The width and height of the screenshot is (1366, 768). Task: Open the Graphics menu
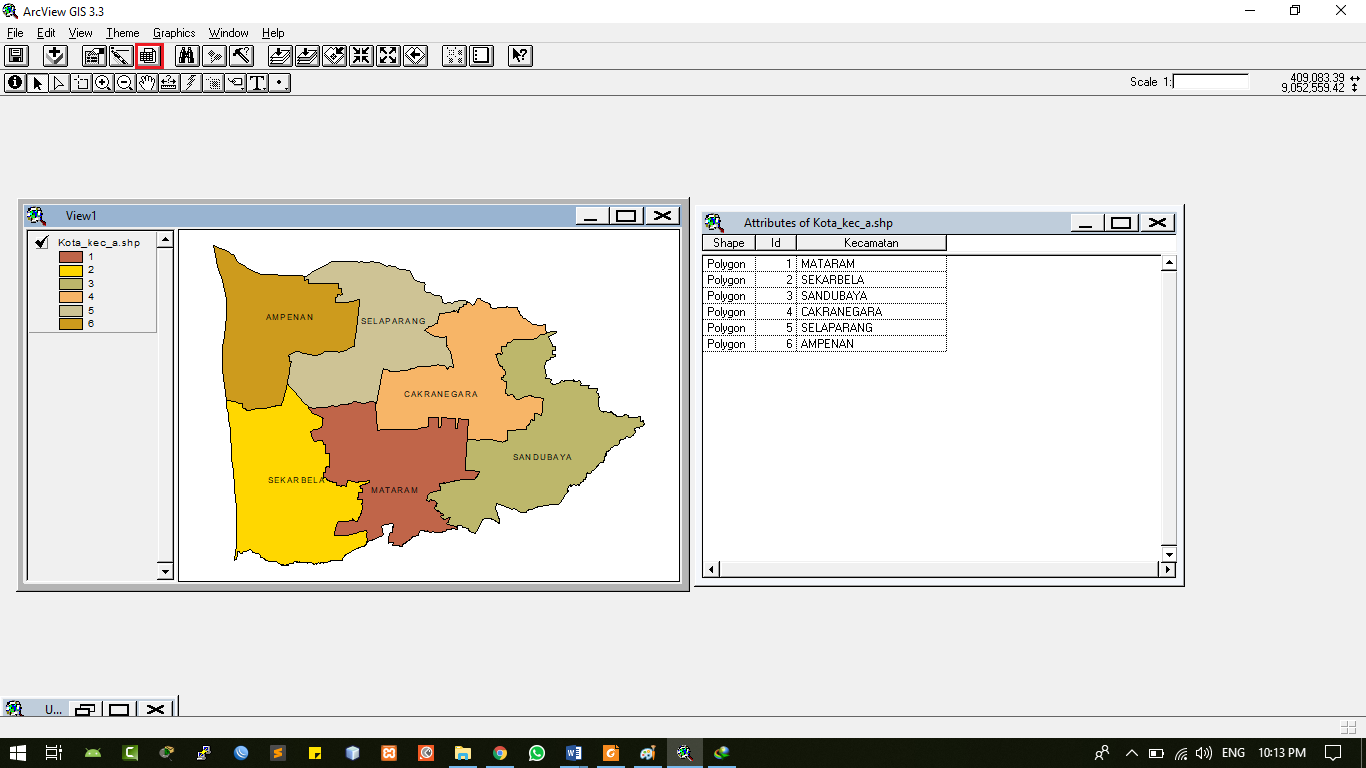tap(174, 33)
